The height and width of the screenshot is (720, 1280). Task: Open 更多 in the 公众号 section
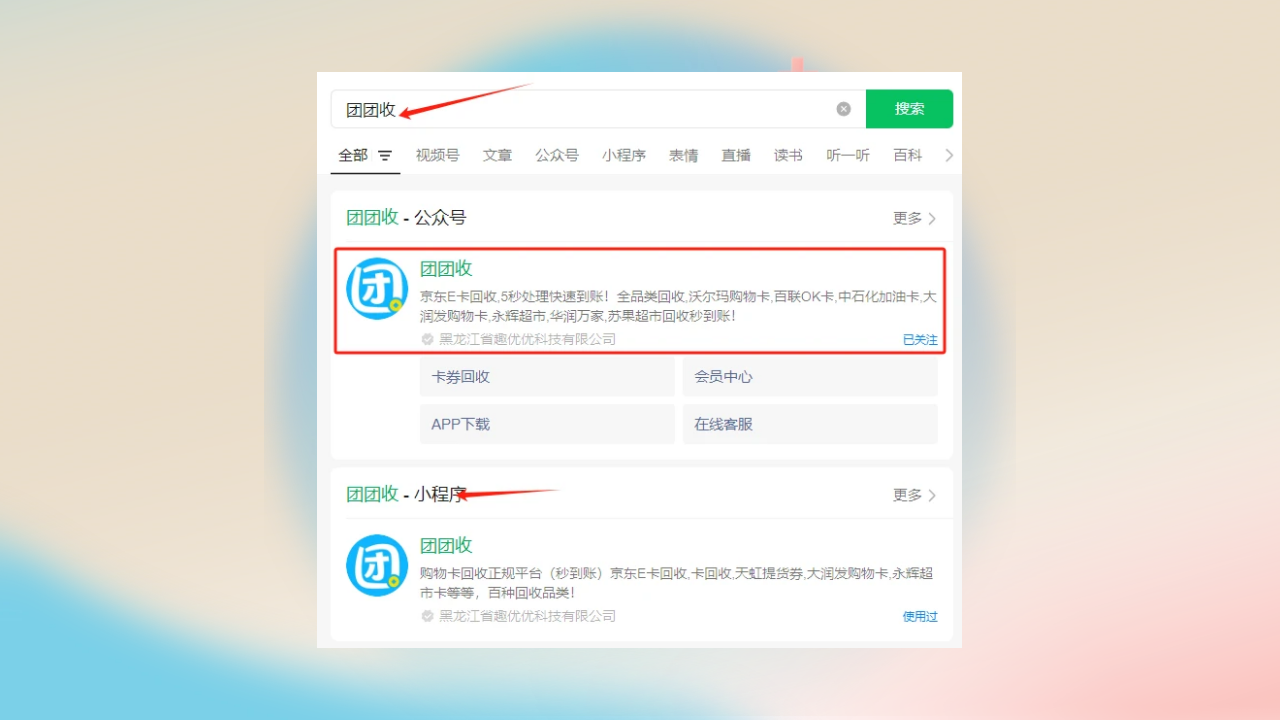click(914, 218)
